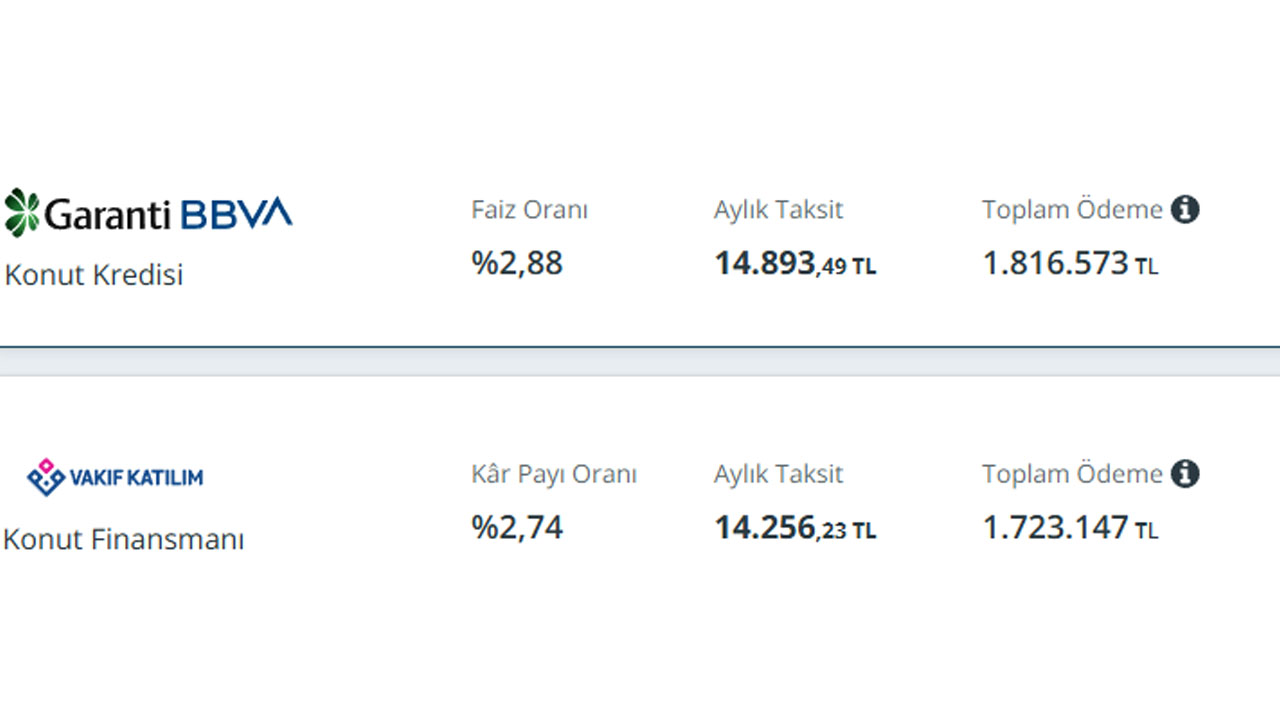Click the %2,74 profit share rate

point(518,528)
